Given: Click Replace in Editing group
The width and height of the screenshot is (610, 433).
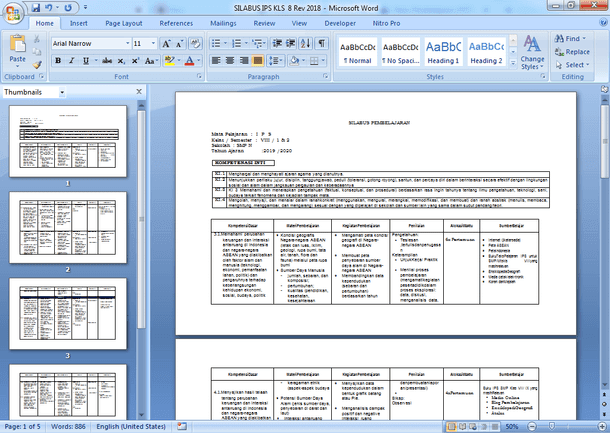Looking at the screenshot, I should (572, 52).
